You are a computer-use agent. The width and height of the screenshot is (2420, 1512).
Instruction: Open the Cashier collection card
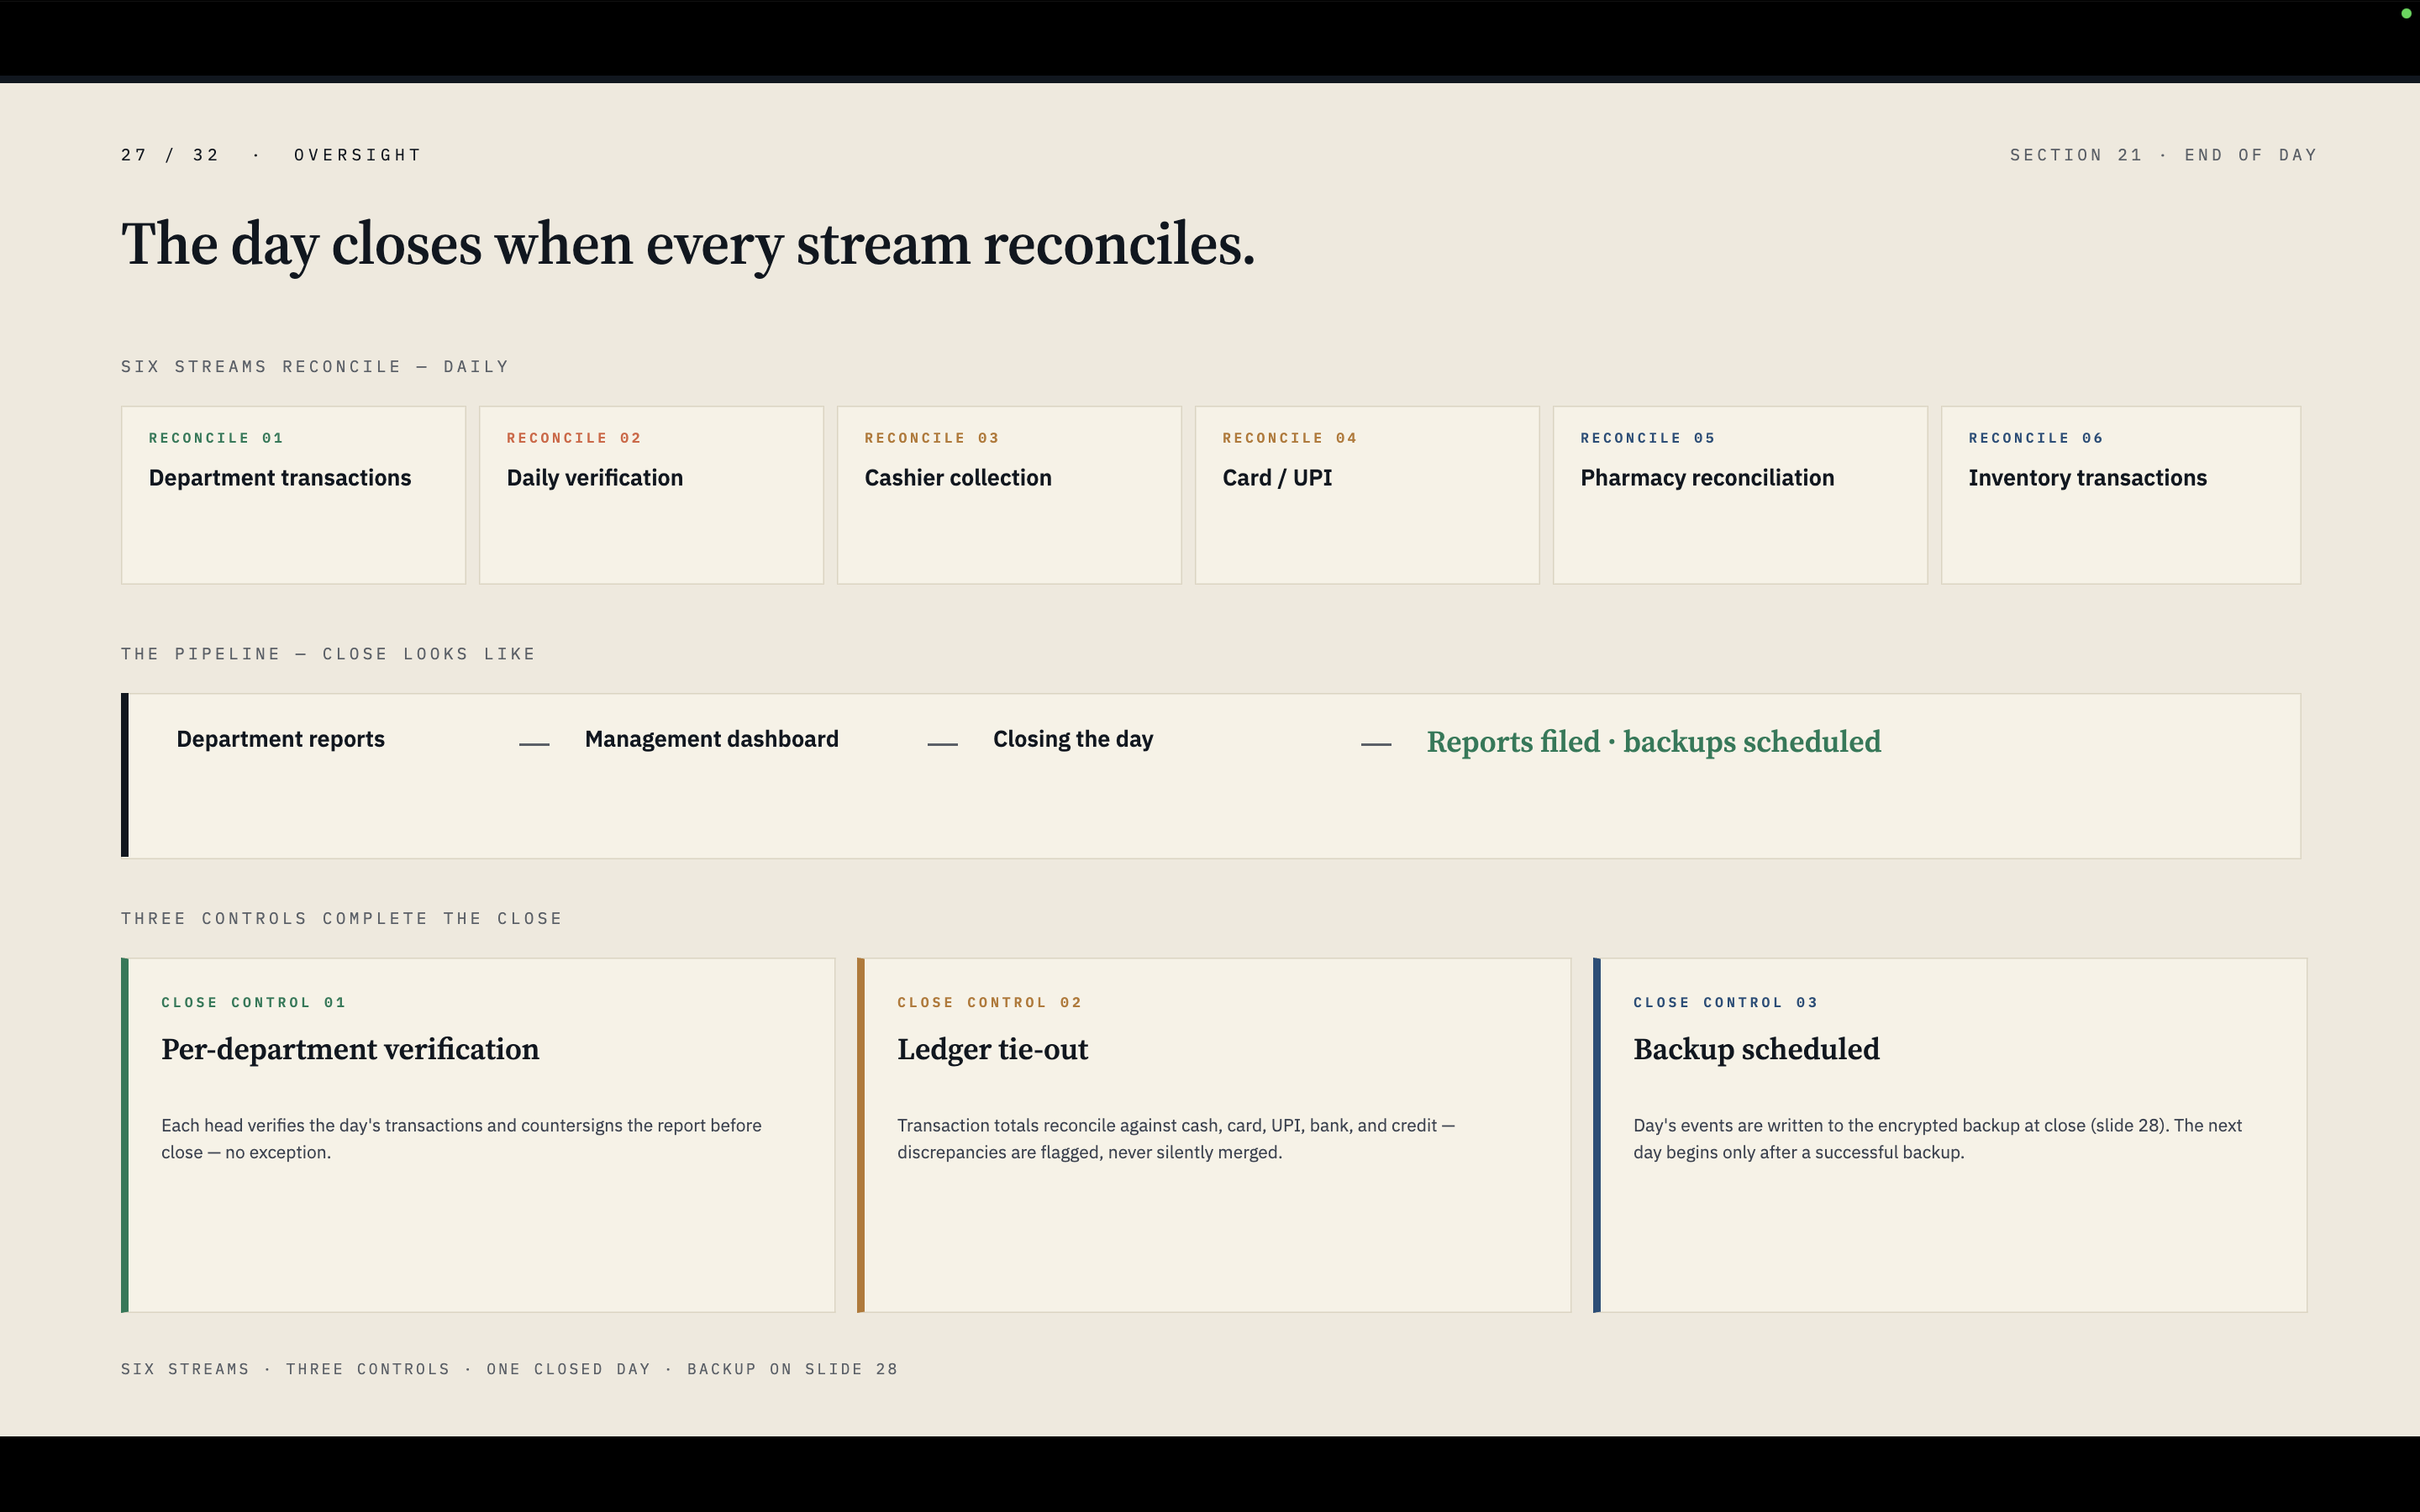[x=1009, y=495]
